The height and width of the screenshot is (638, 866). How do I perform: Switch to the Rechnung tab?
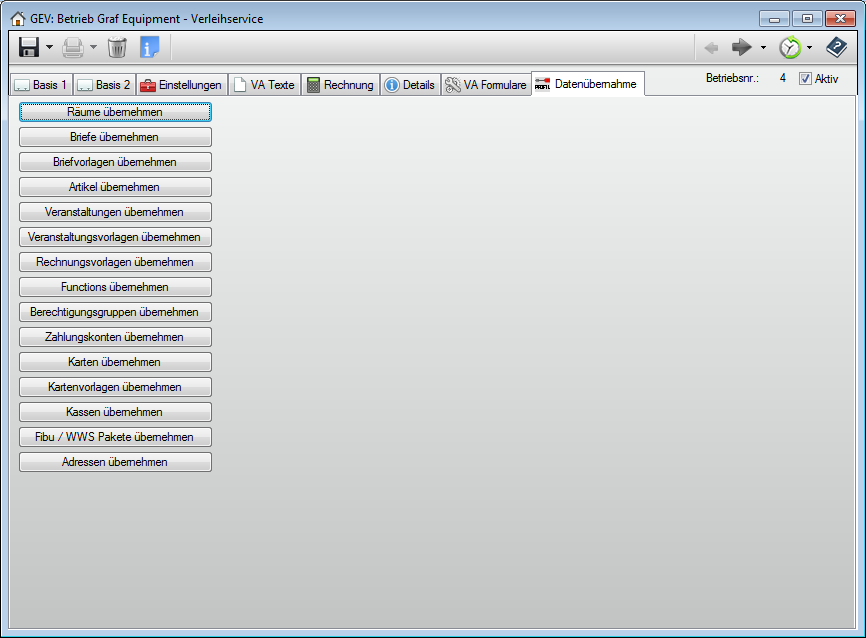click(340, 84)
